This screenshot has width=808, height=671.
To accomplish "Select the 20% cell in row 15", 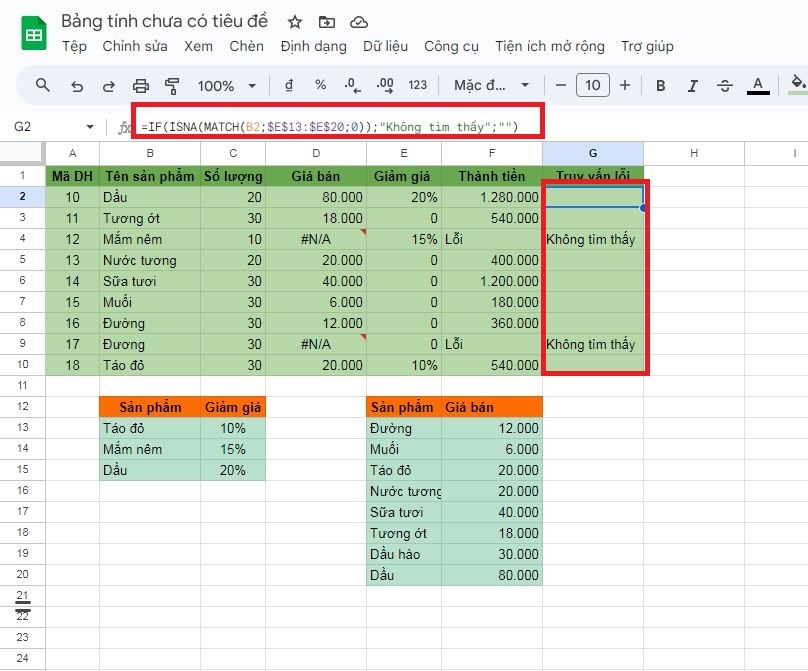I will [x=233, y=470].
